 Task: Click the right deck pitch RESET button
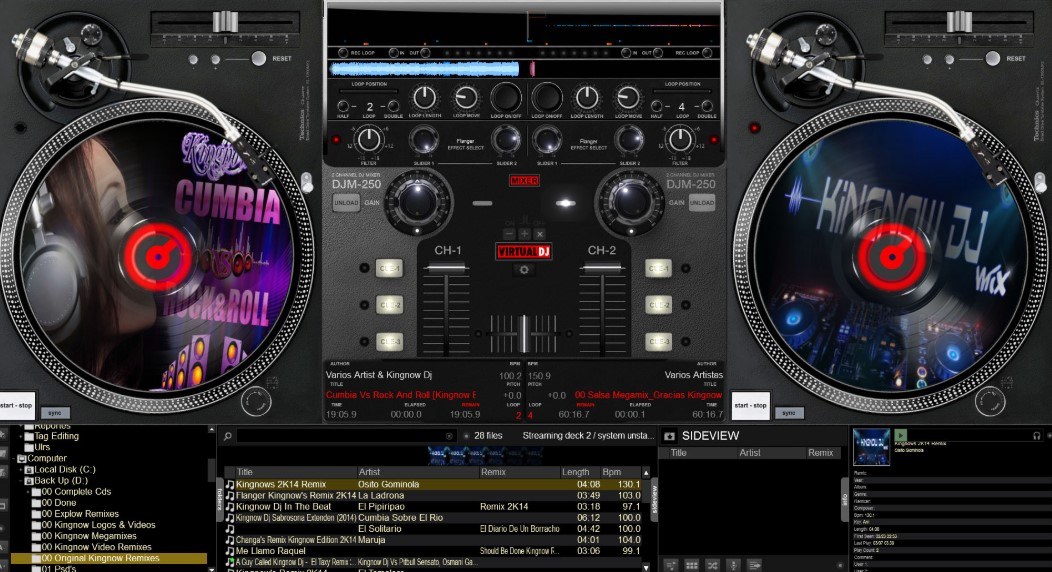pyautogui.click(x=992, y=58)
